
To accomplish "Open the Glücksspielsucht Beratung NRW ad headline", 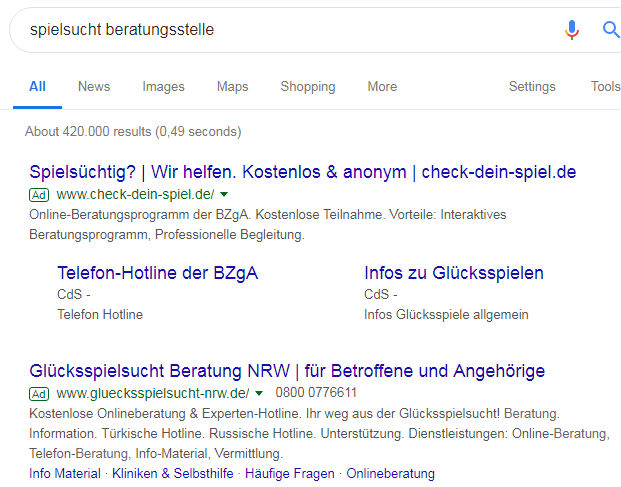I will pyautogui.click(x=287, y=371).
